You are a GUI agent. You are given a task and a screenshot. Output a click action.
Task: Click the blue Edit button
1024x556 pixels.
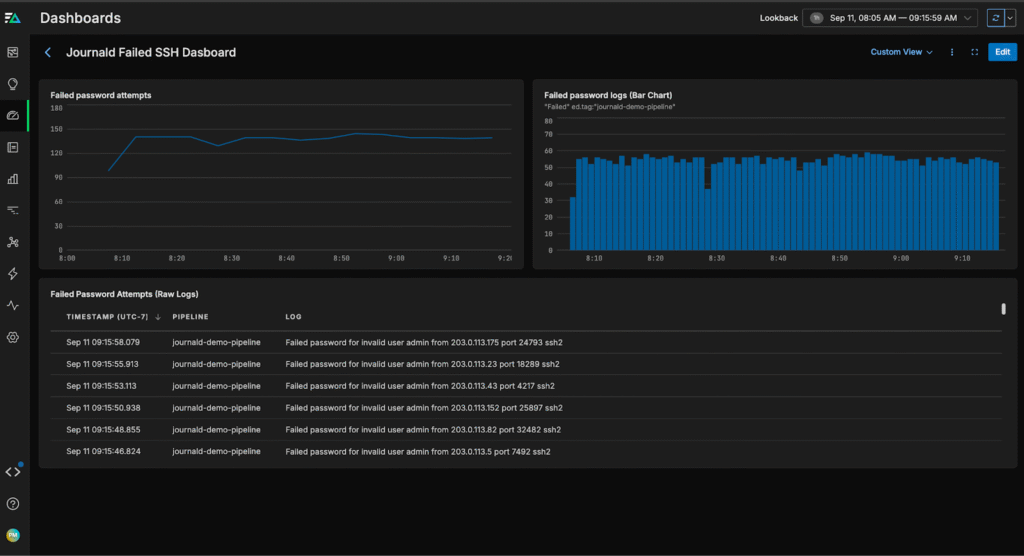(x=1002, y=52)
